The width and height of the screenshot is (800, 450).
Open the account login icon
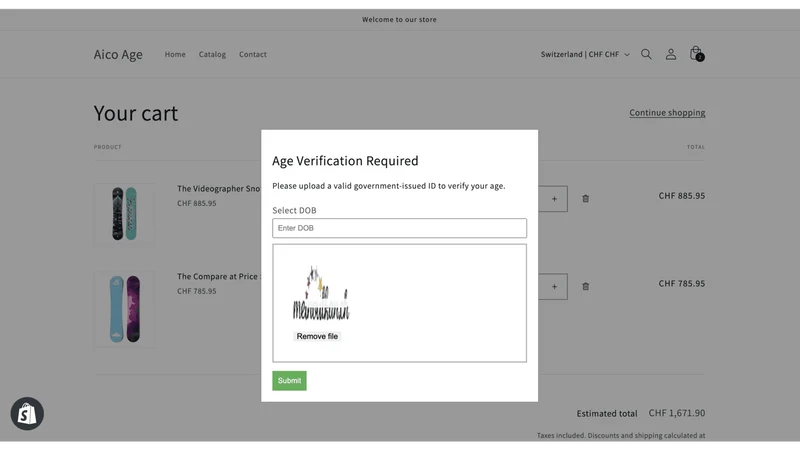tap(670, 54)
